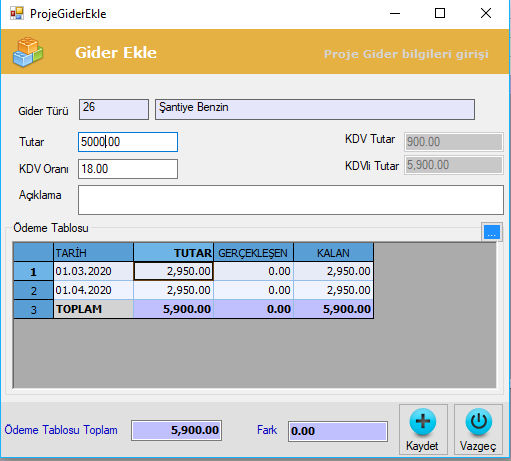Click the KDV Oranı input field
This screenshot has height=461, width=511.
click(128, 169)
